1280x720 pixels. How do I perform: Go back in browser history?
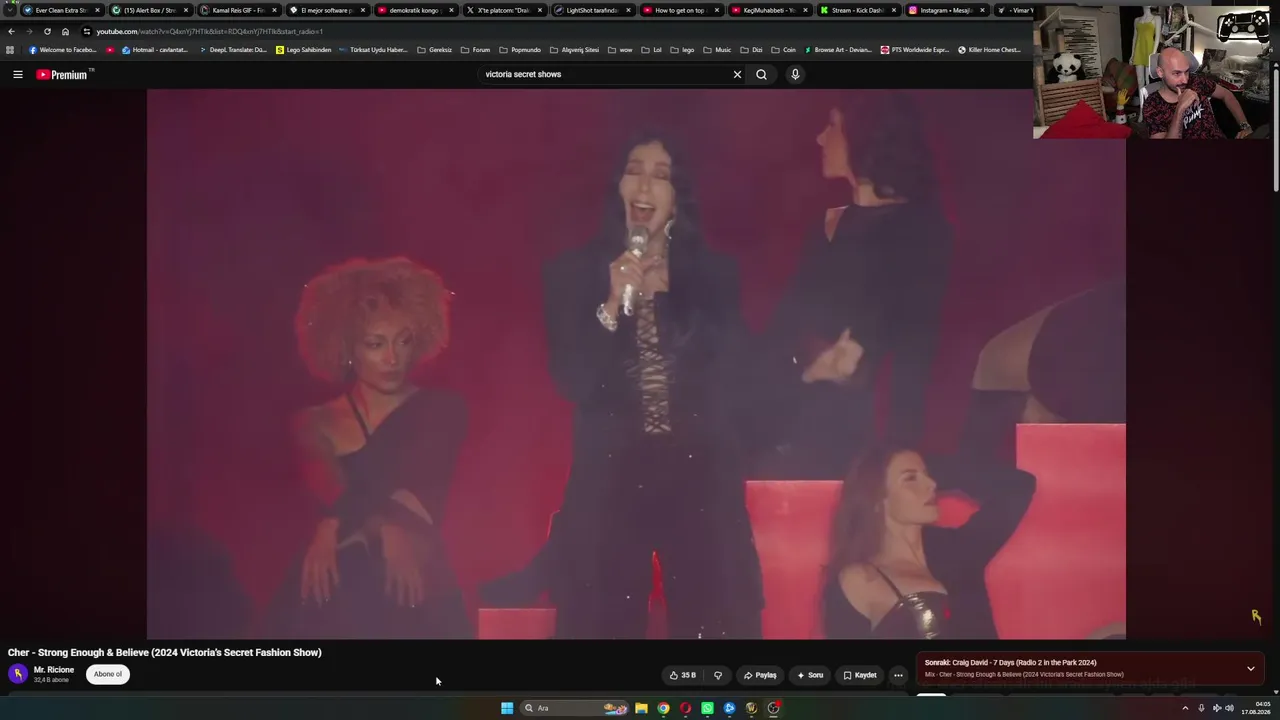point(11,31)
